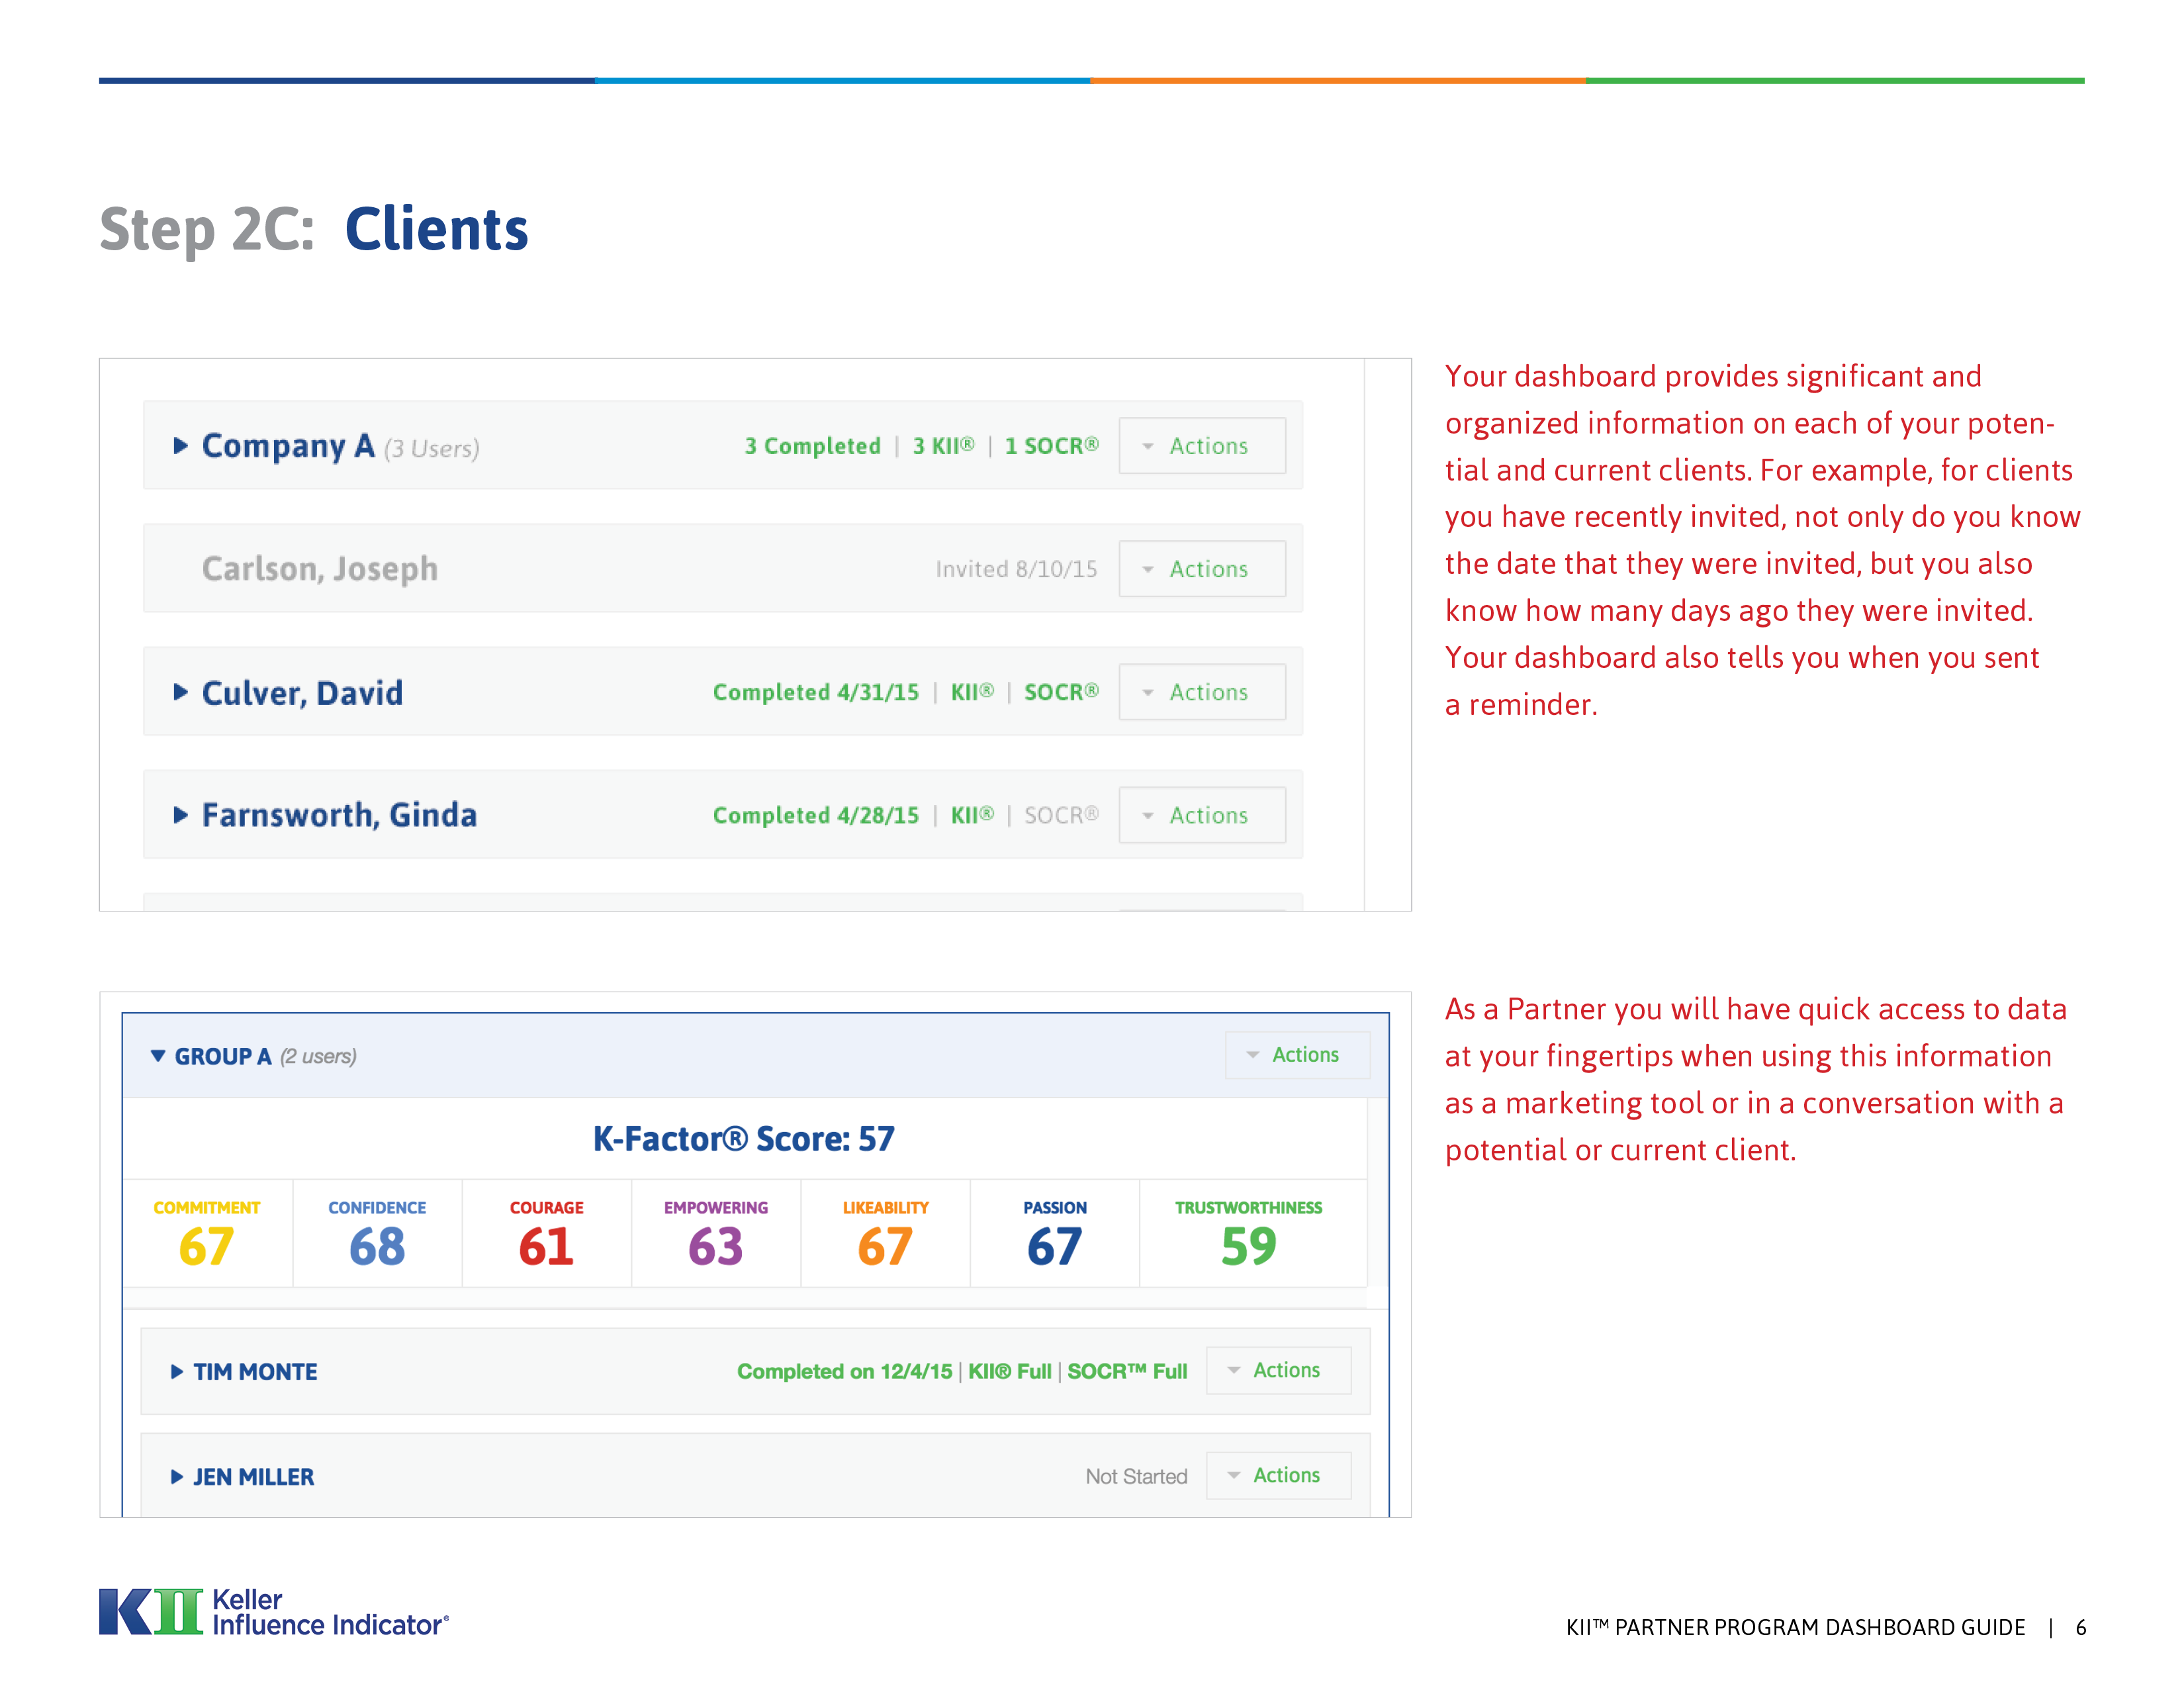2184x1688 pixels.
Task: Click the TIM MONTE name
Action: 255,1371
